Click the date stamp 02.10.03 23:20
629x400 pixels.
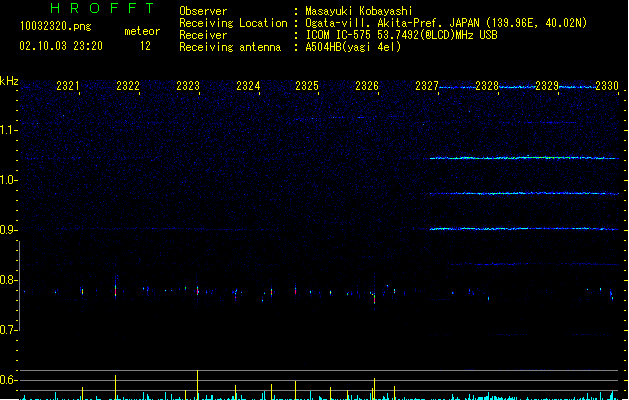[x=61, y=46]
